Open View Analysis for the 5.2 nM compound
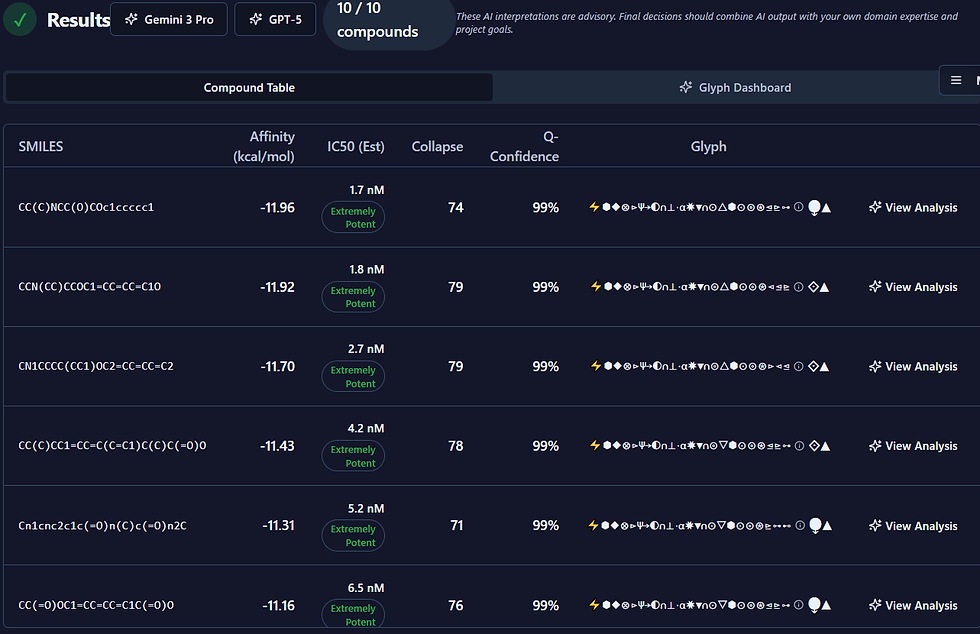This screenshot has height=634, width=980. (x=913, y=526)
